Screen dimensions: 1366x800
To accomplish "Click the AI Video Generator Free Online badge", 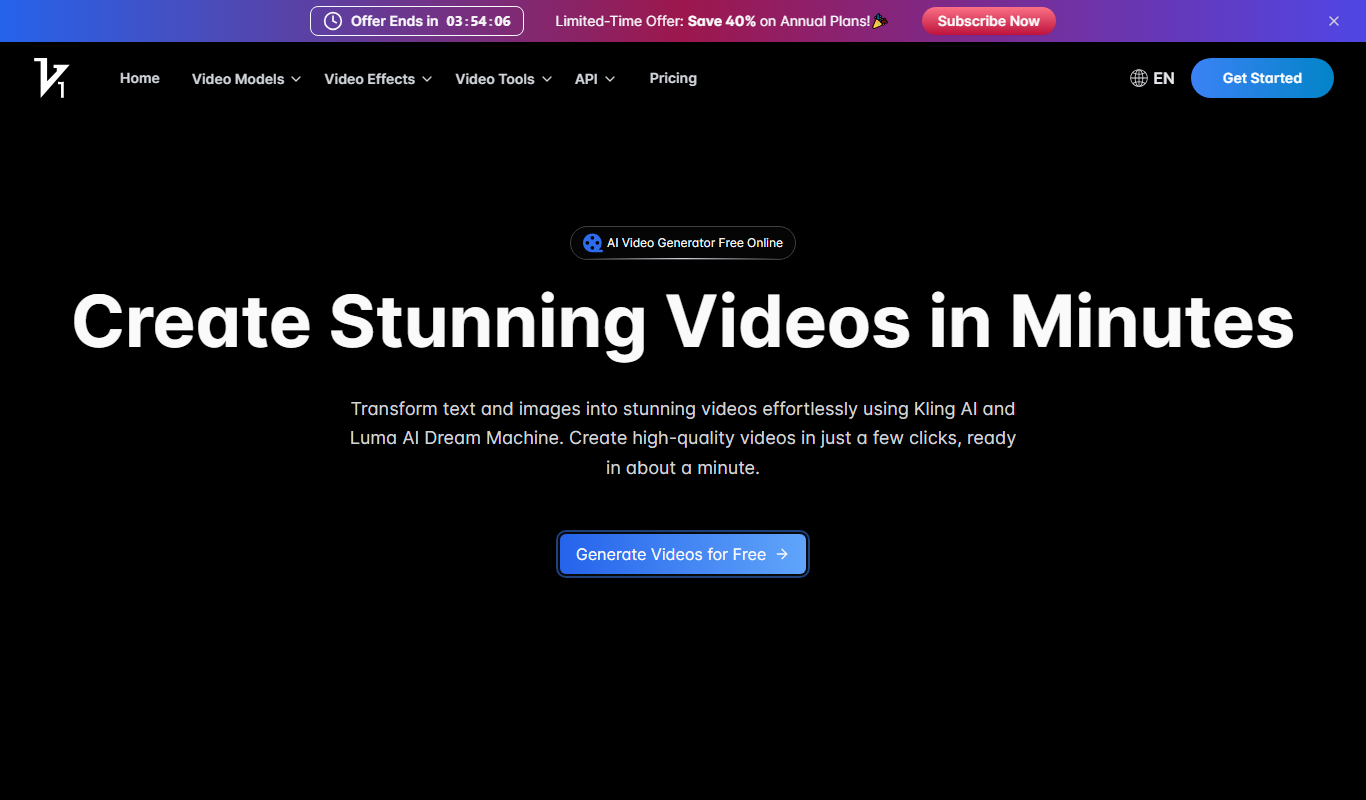I will pos(683,243).
